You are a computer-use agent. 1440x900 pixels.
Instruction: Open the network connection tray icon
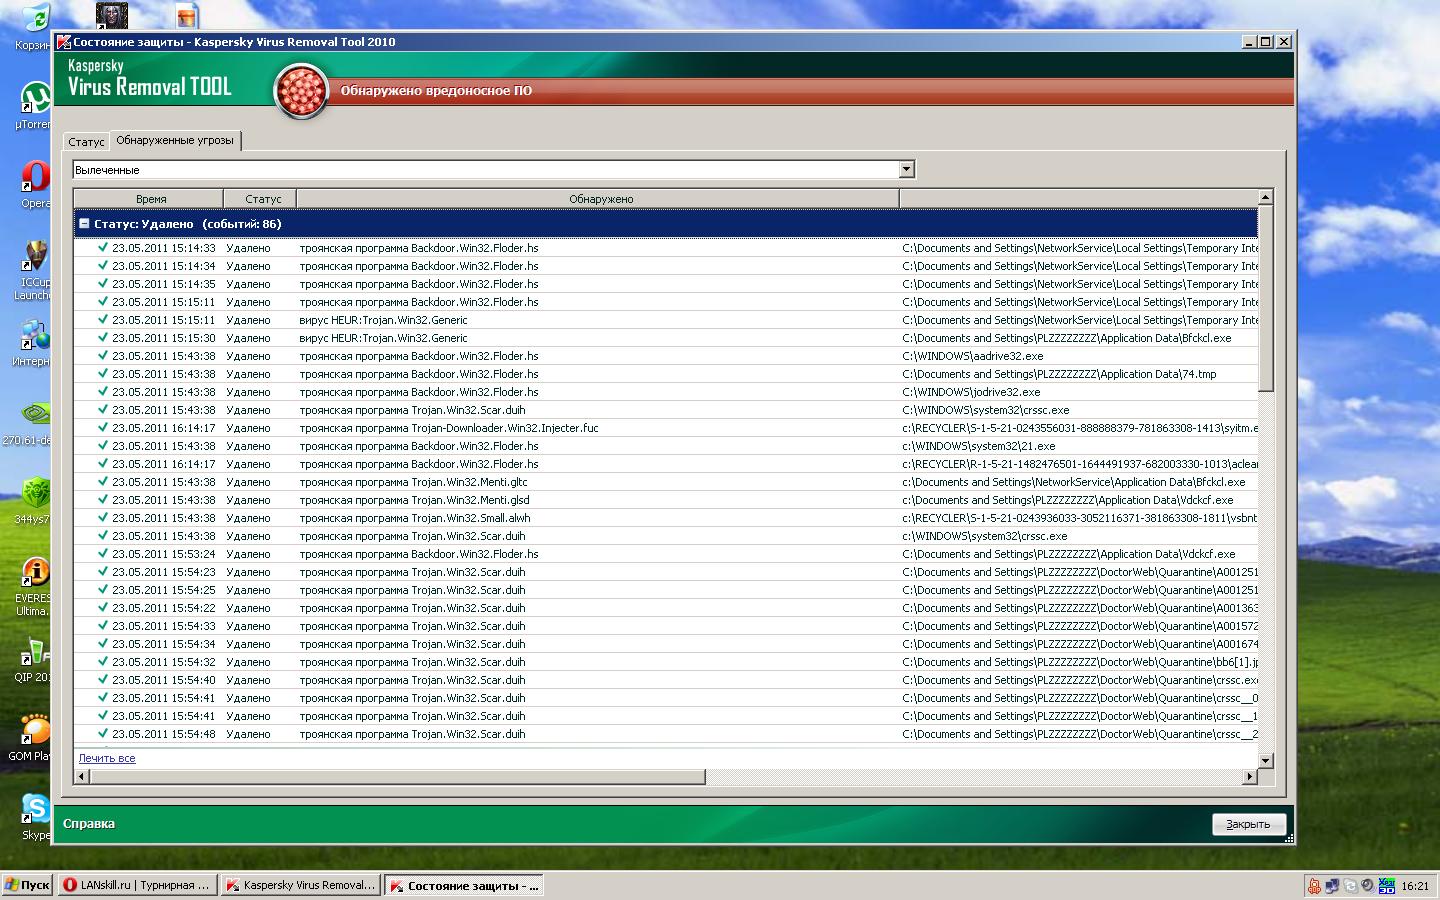tap(1332, 886)
